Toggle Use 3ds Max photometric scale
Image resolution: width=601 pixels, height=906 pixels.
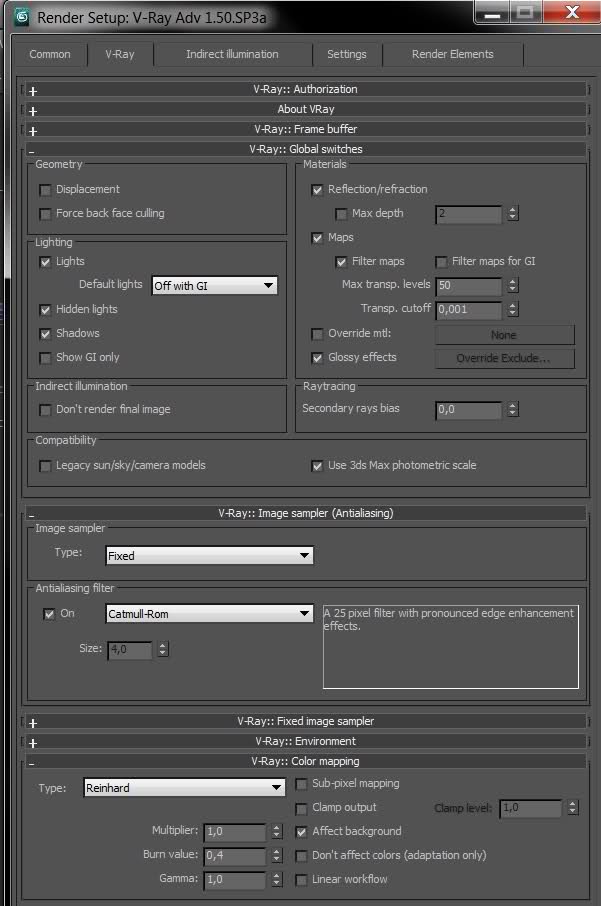317,466
